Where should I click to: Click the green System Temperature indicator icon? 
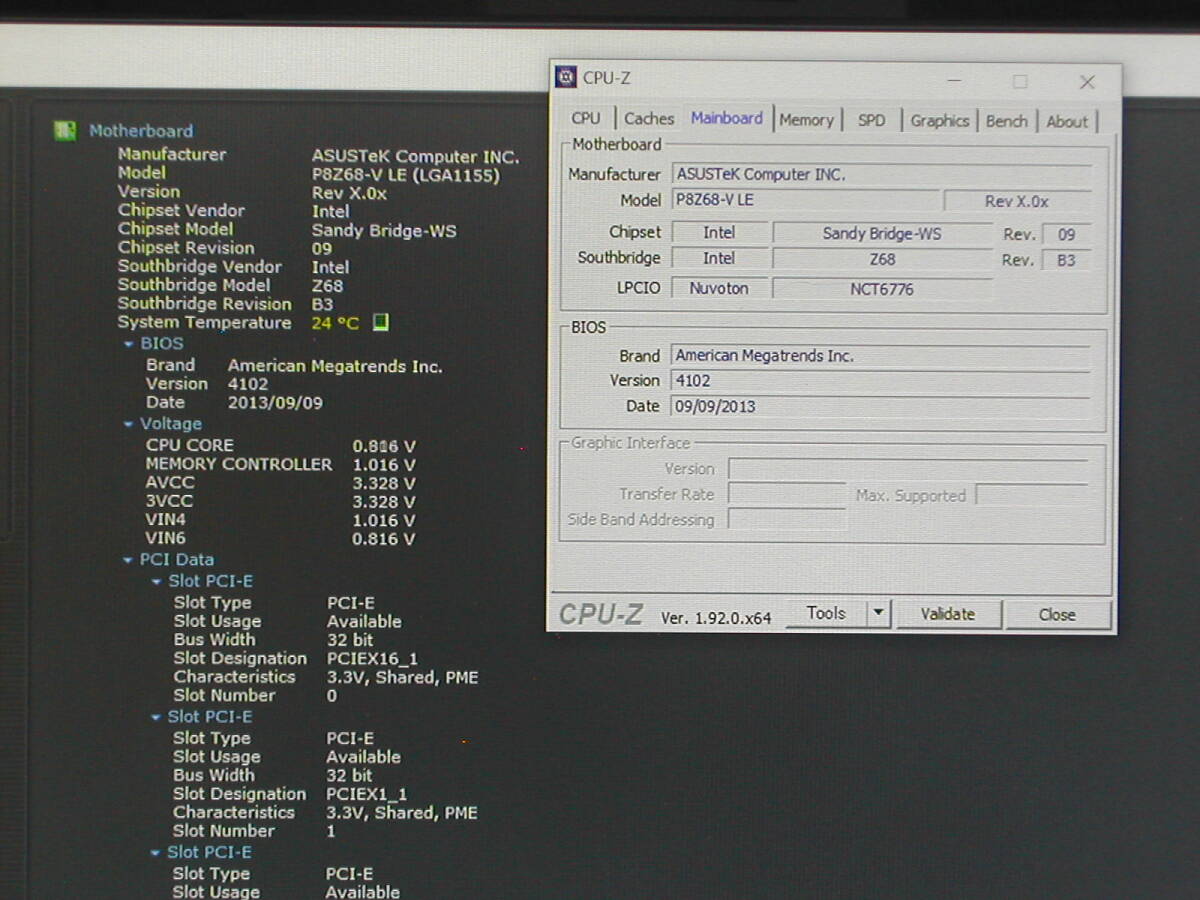[380, 323]
